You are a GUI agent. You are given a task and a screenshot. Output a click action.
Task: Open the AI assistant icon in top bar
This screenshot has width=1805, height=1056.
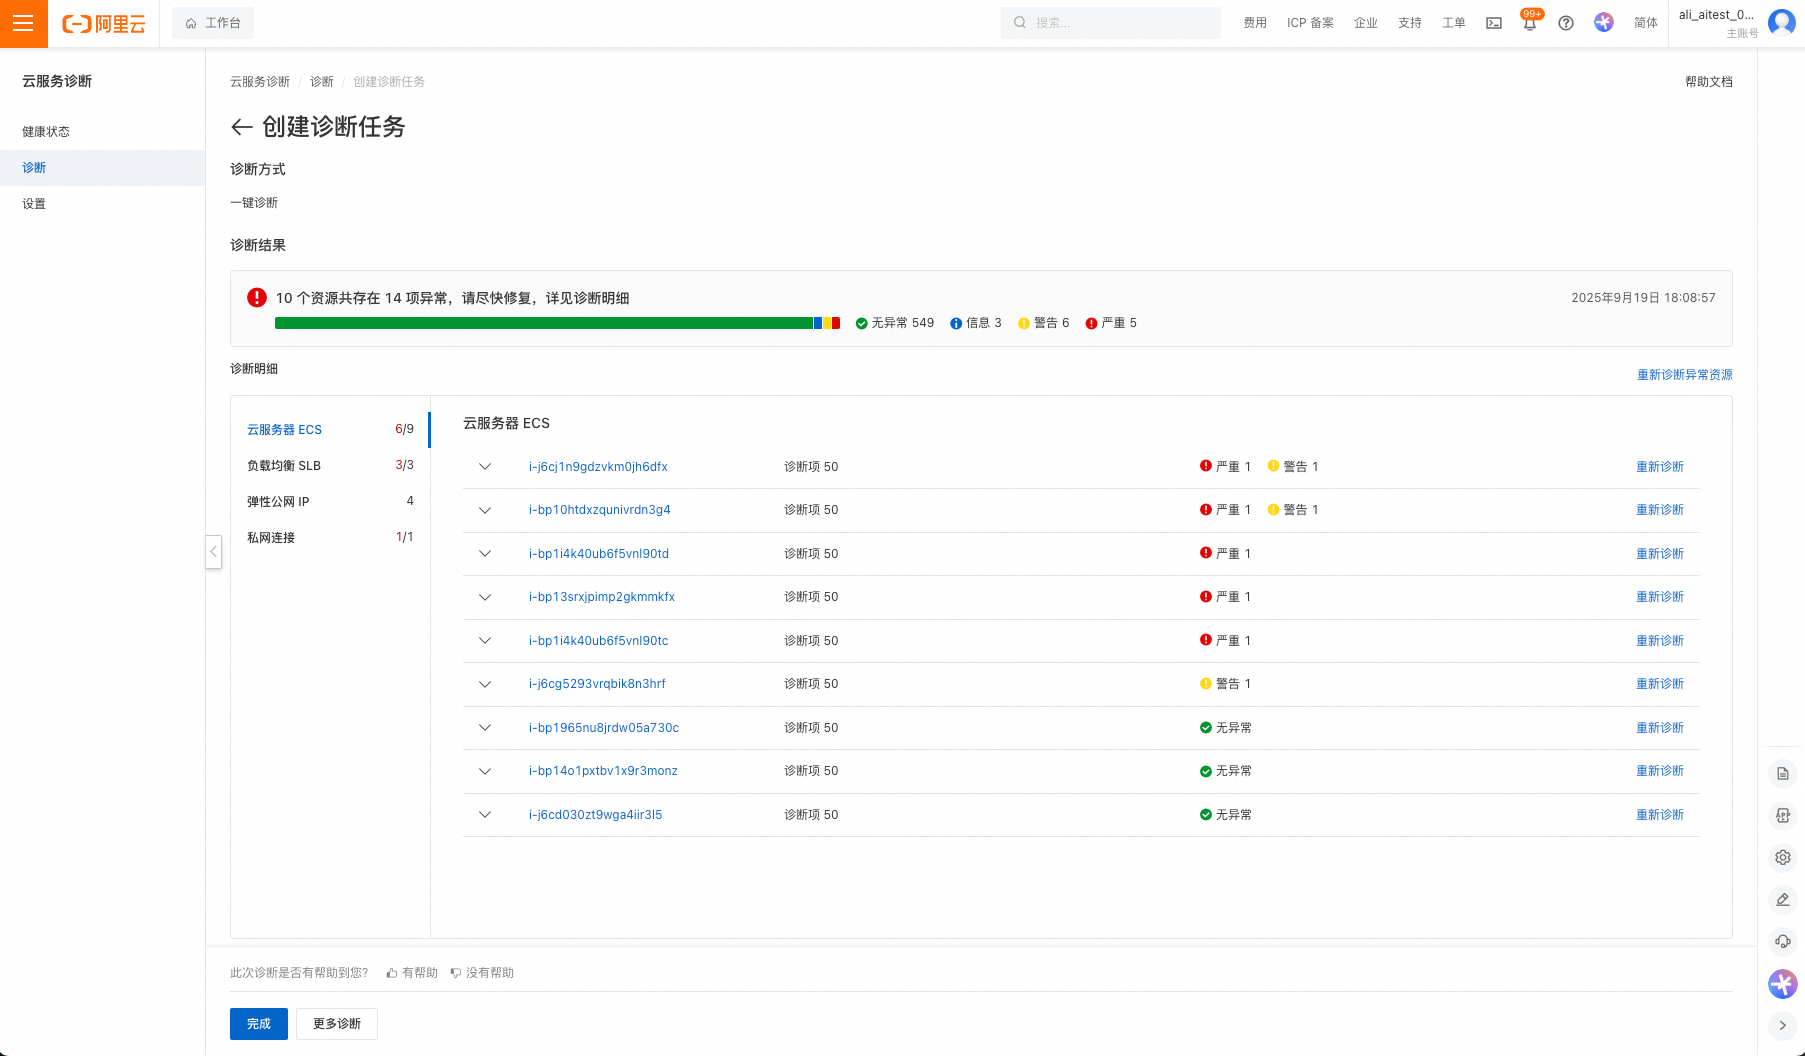1604,22
